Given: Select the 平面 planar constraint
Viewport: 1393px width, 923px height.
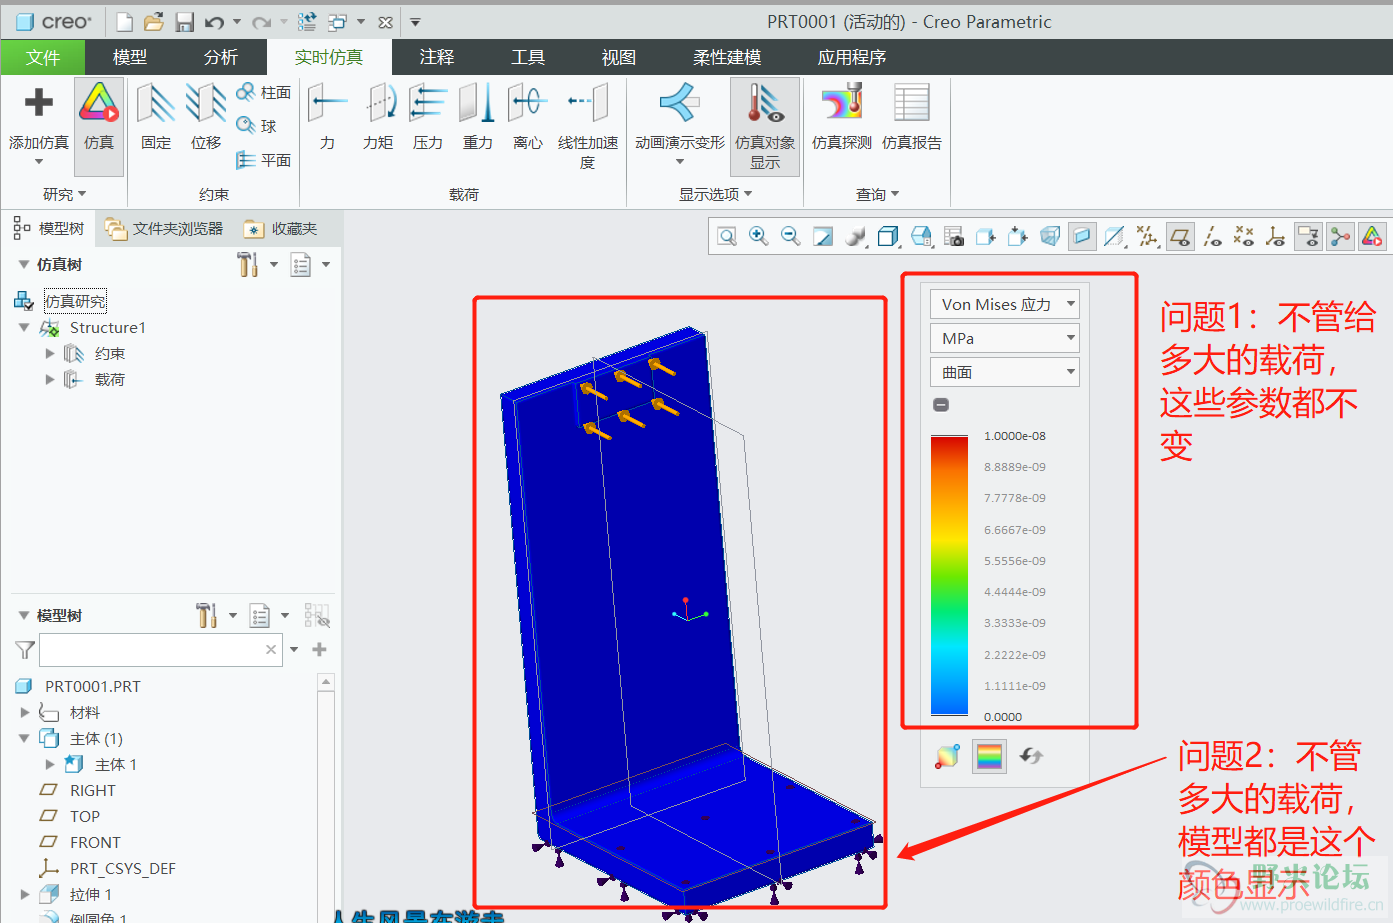Looking at the screenshot, I should coord(264,160).
